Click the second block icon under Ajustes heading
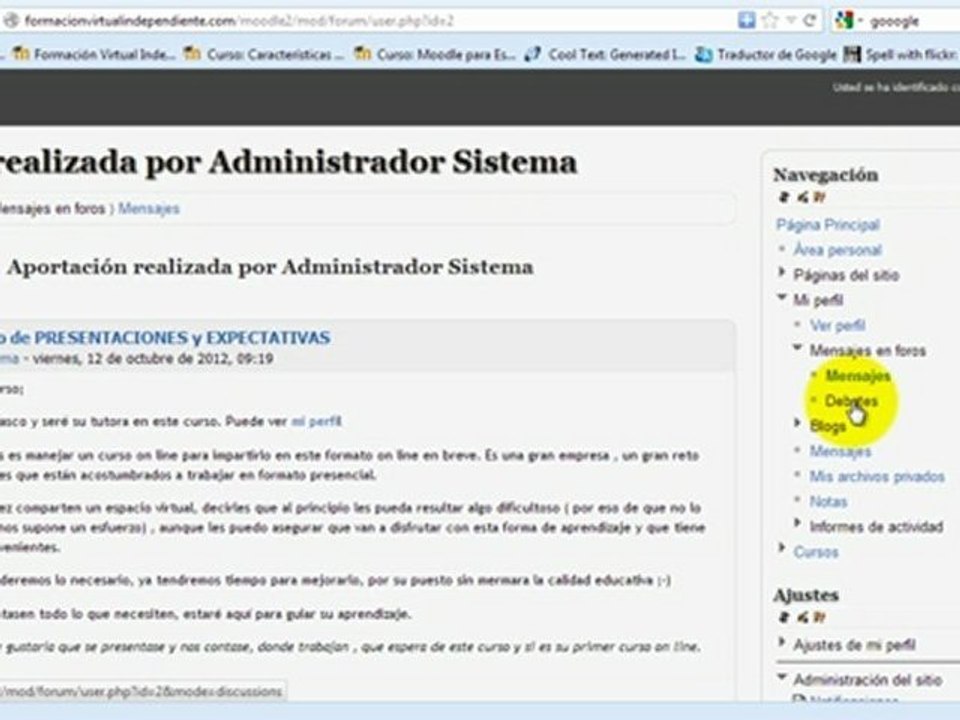Image resolution: width=960 pixels, height=720 pixels. 803,617
